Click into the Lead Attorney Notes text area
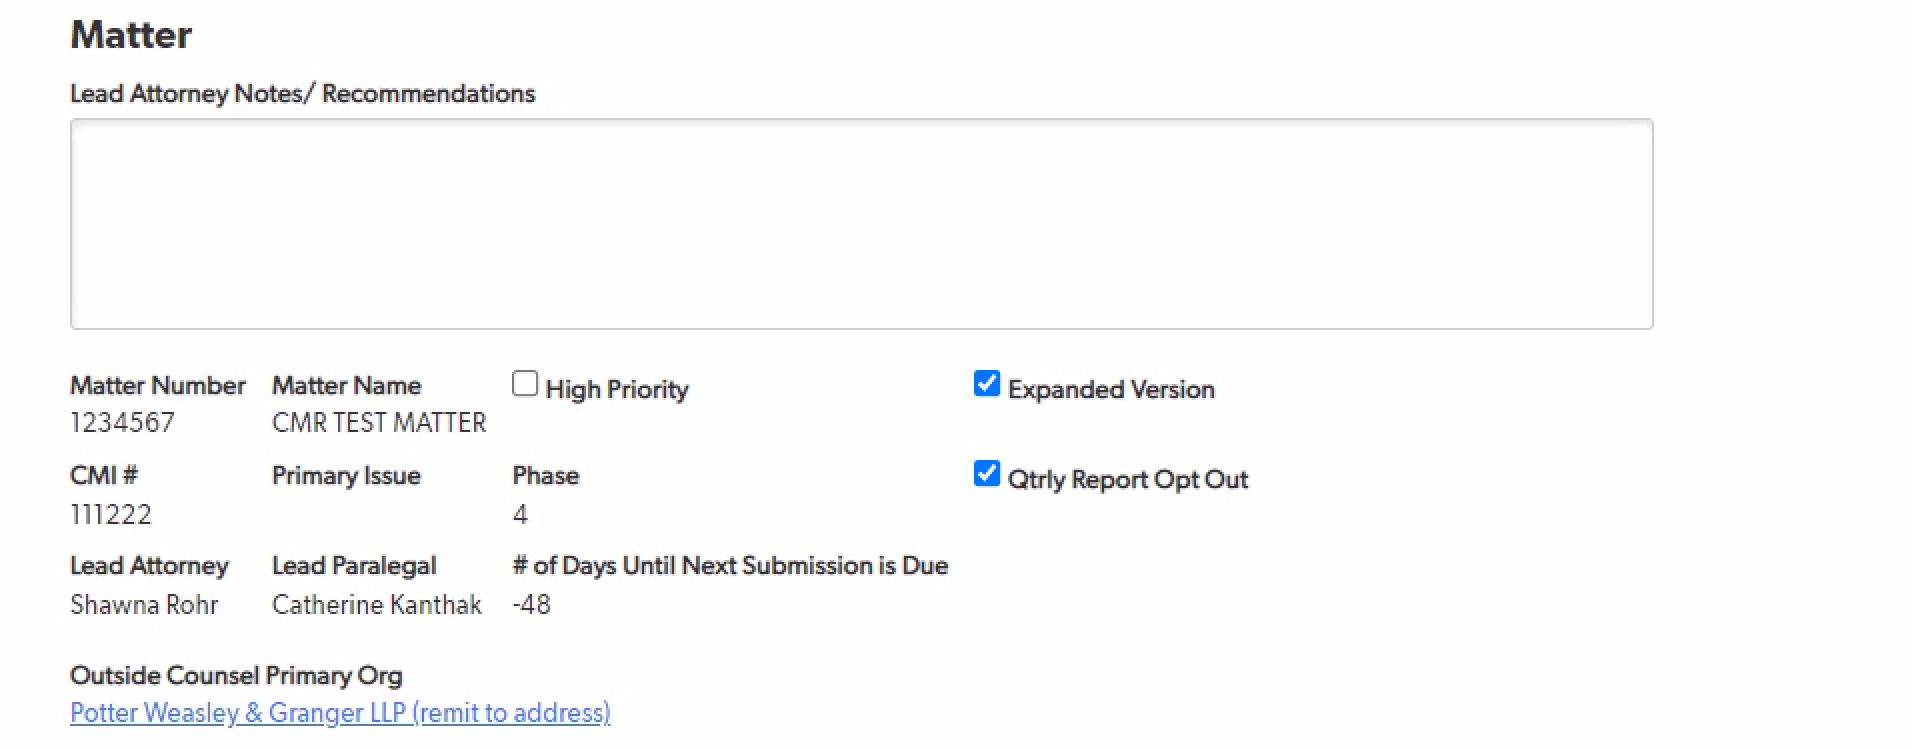The height and width of the screenshot is (748, 1912). click(860, 224)
